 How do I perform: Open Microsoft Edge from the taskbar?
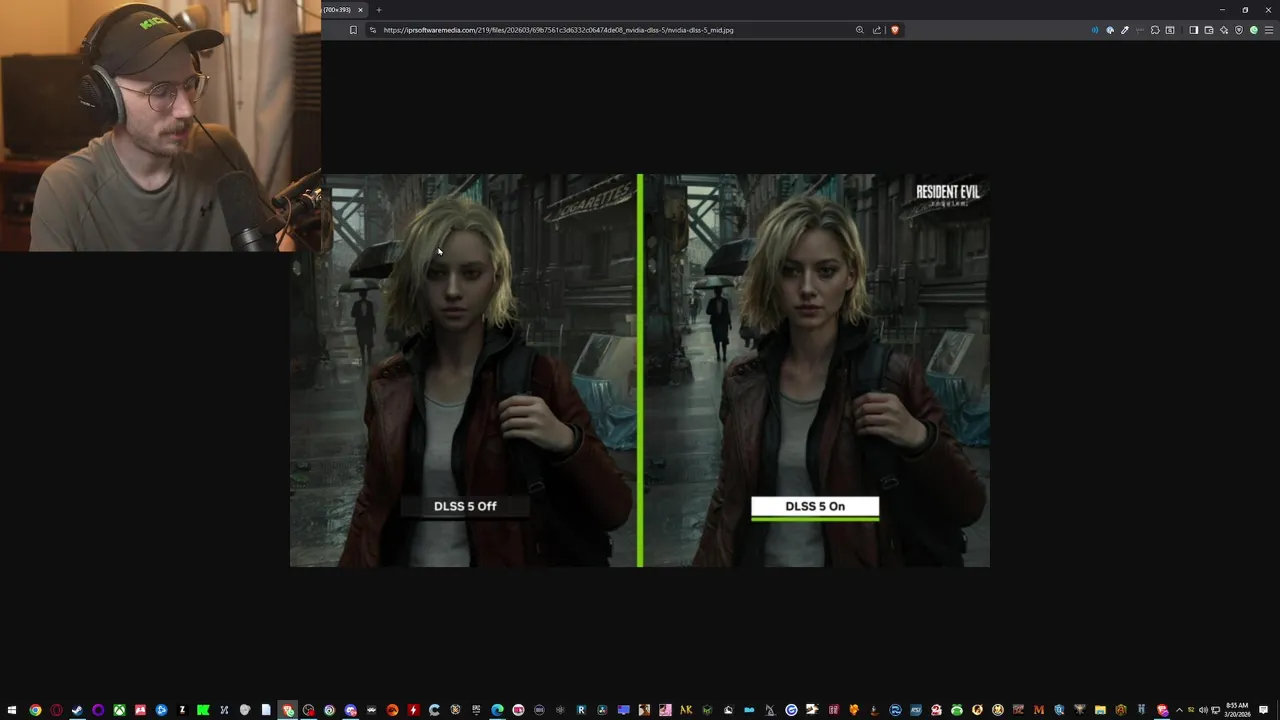[497, 710]
